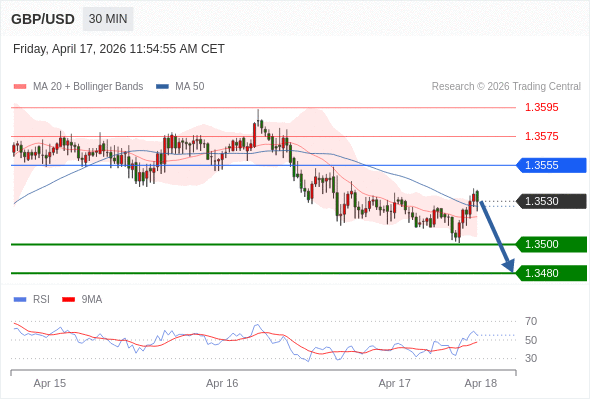Select the MA 20 + Bollinger Bands legend label
This screenshot has height=400, width=590.
click(88, 87)
